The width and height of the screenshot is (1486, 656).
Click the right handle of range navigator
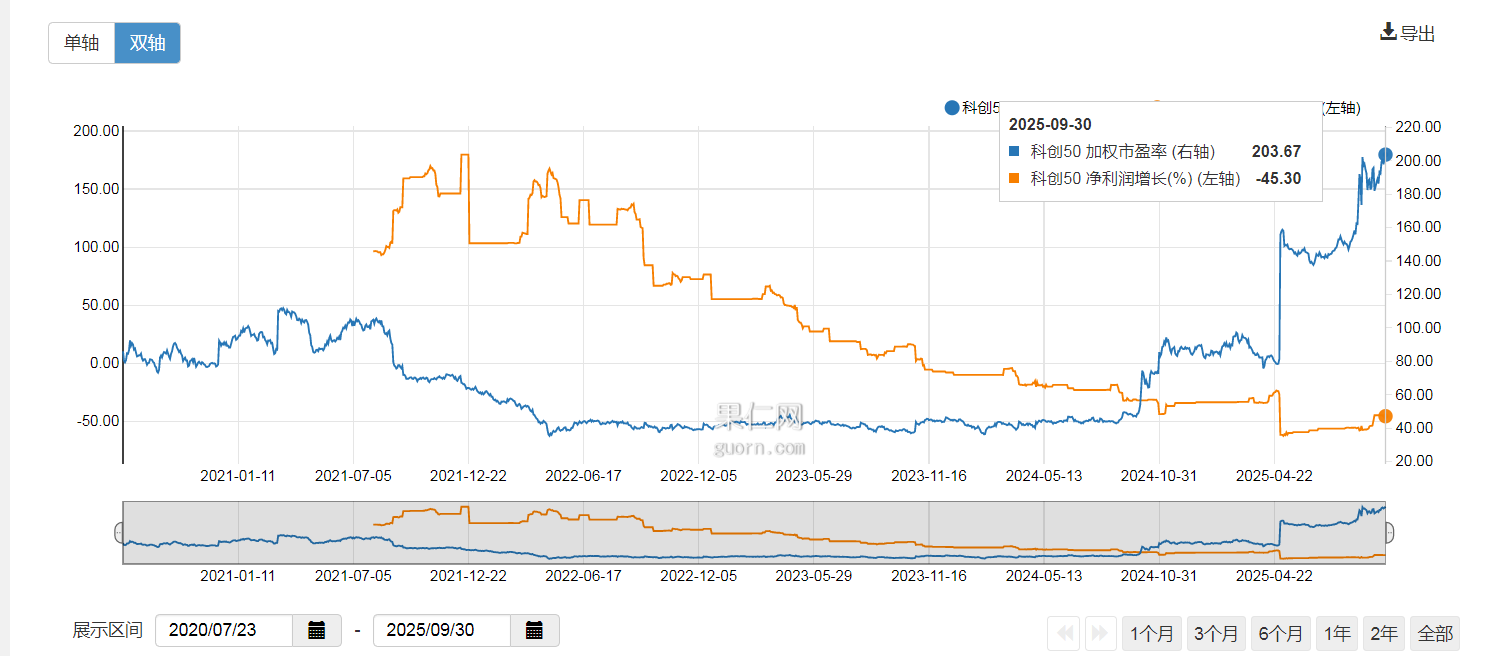1388,533
